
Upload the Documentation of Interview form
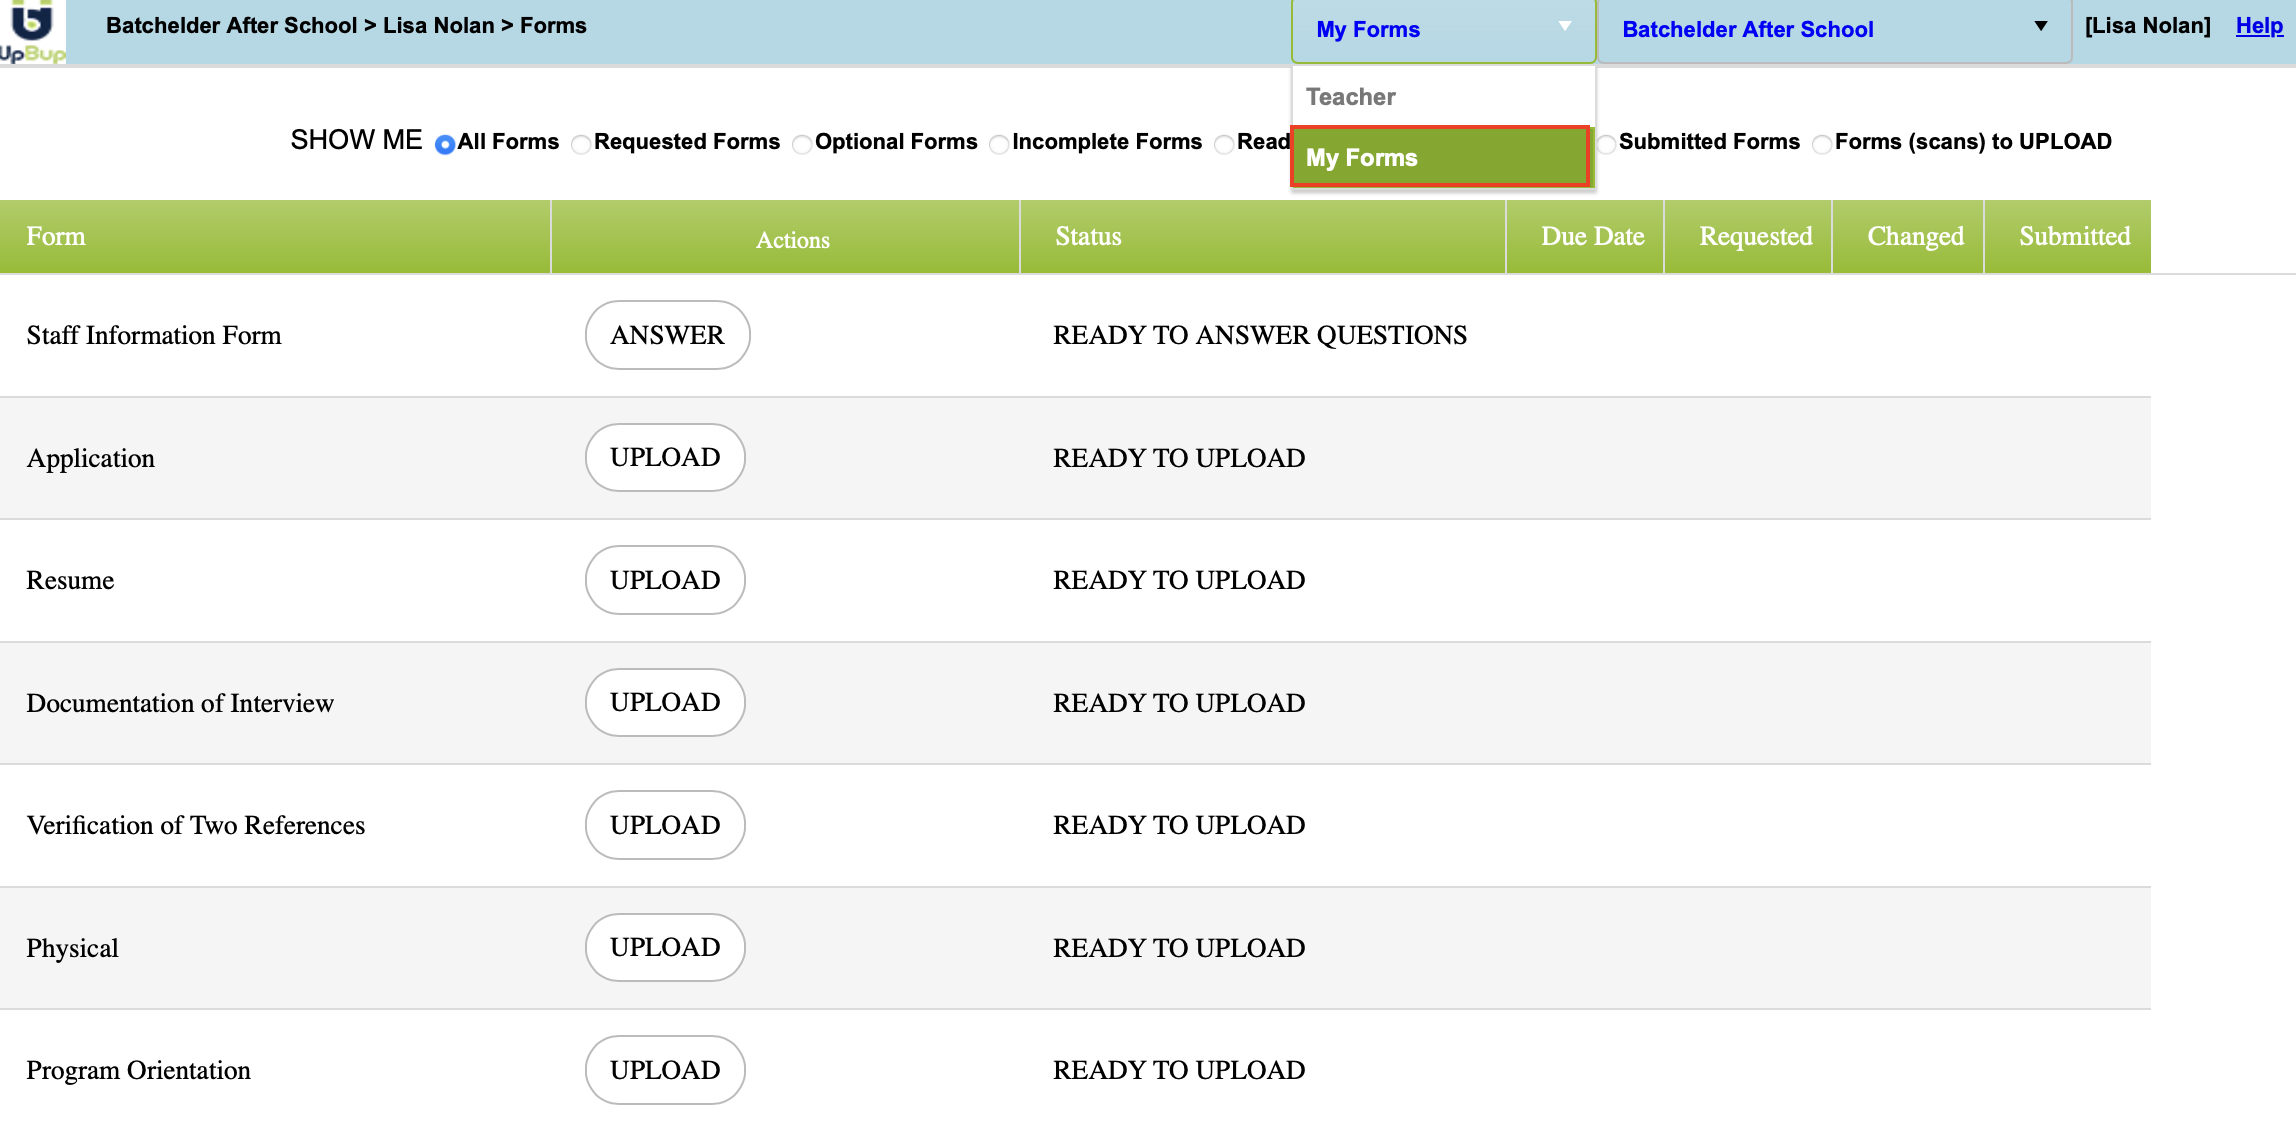pyautogui.click(x=665, y=702)
